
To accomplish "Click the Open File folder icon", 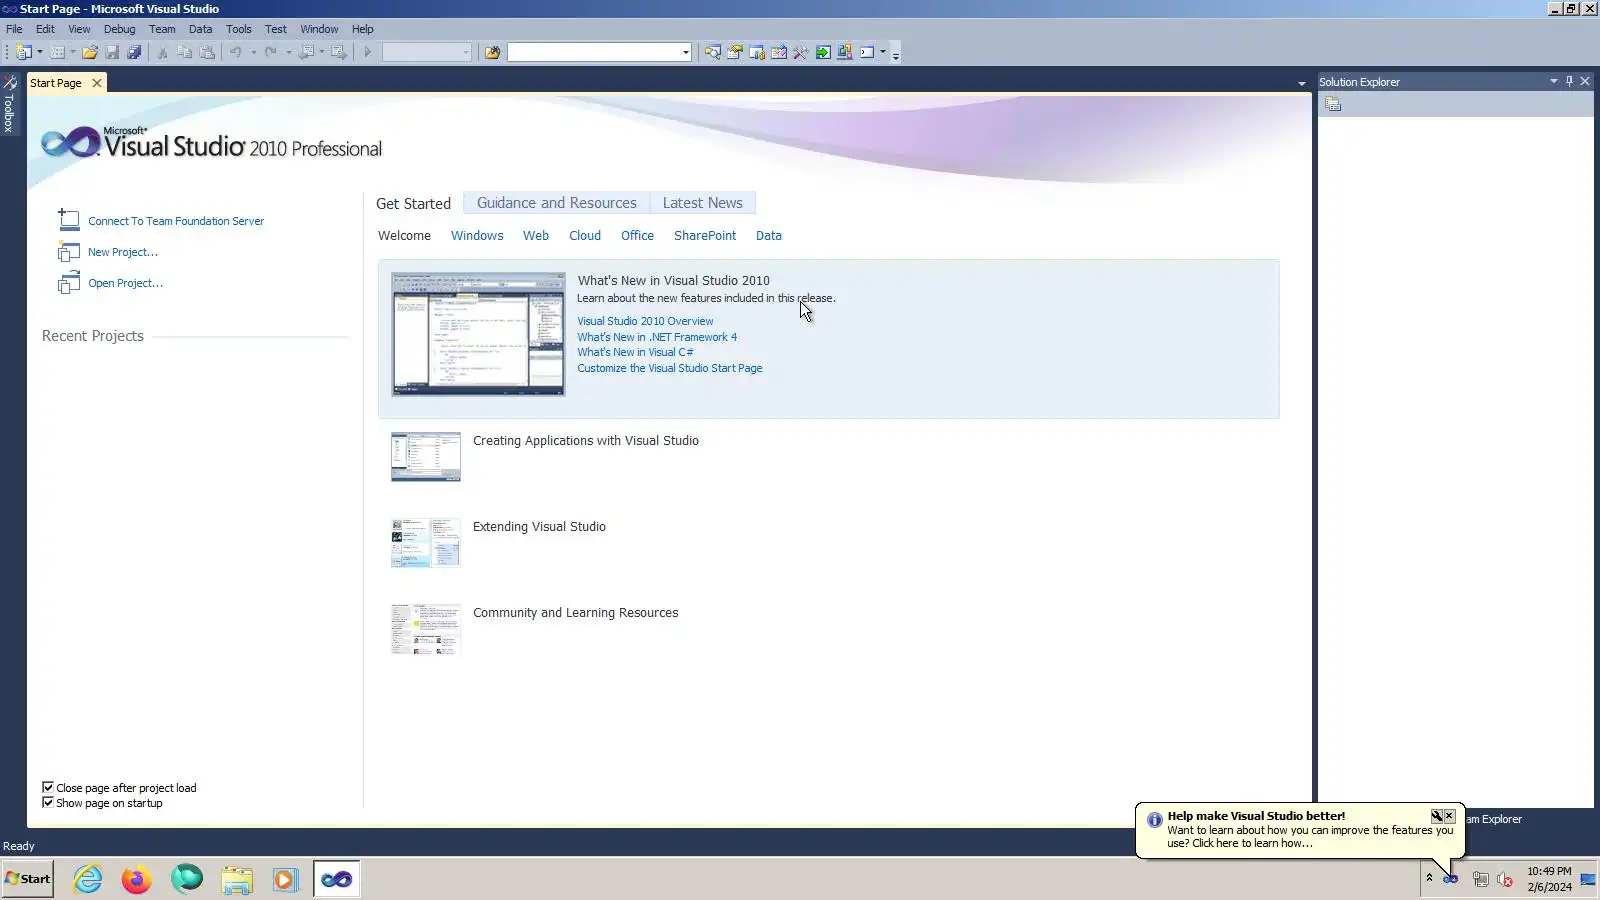I will (x=90, y=52).
